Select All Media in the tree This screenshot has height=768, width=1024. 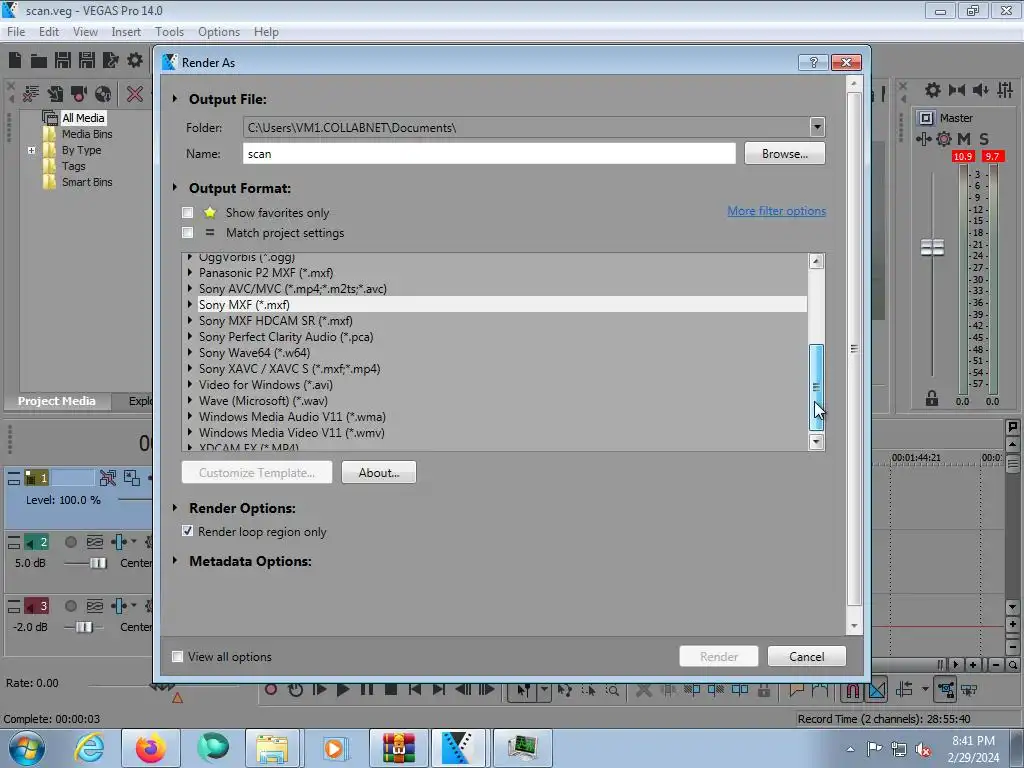(83, 118)
